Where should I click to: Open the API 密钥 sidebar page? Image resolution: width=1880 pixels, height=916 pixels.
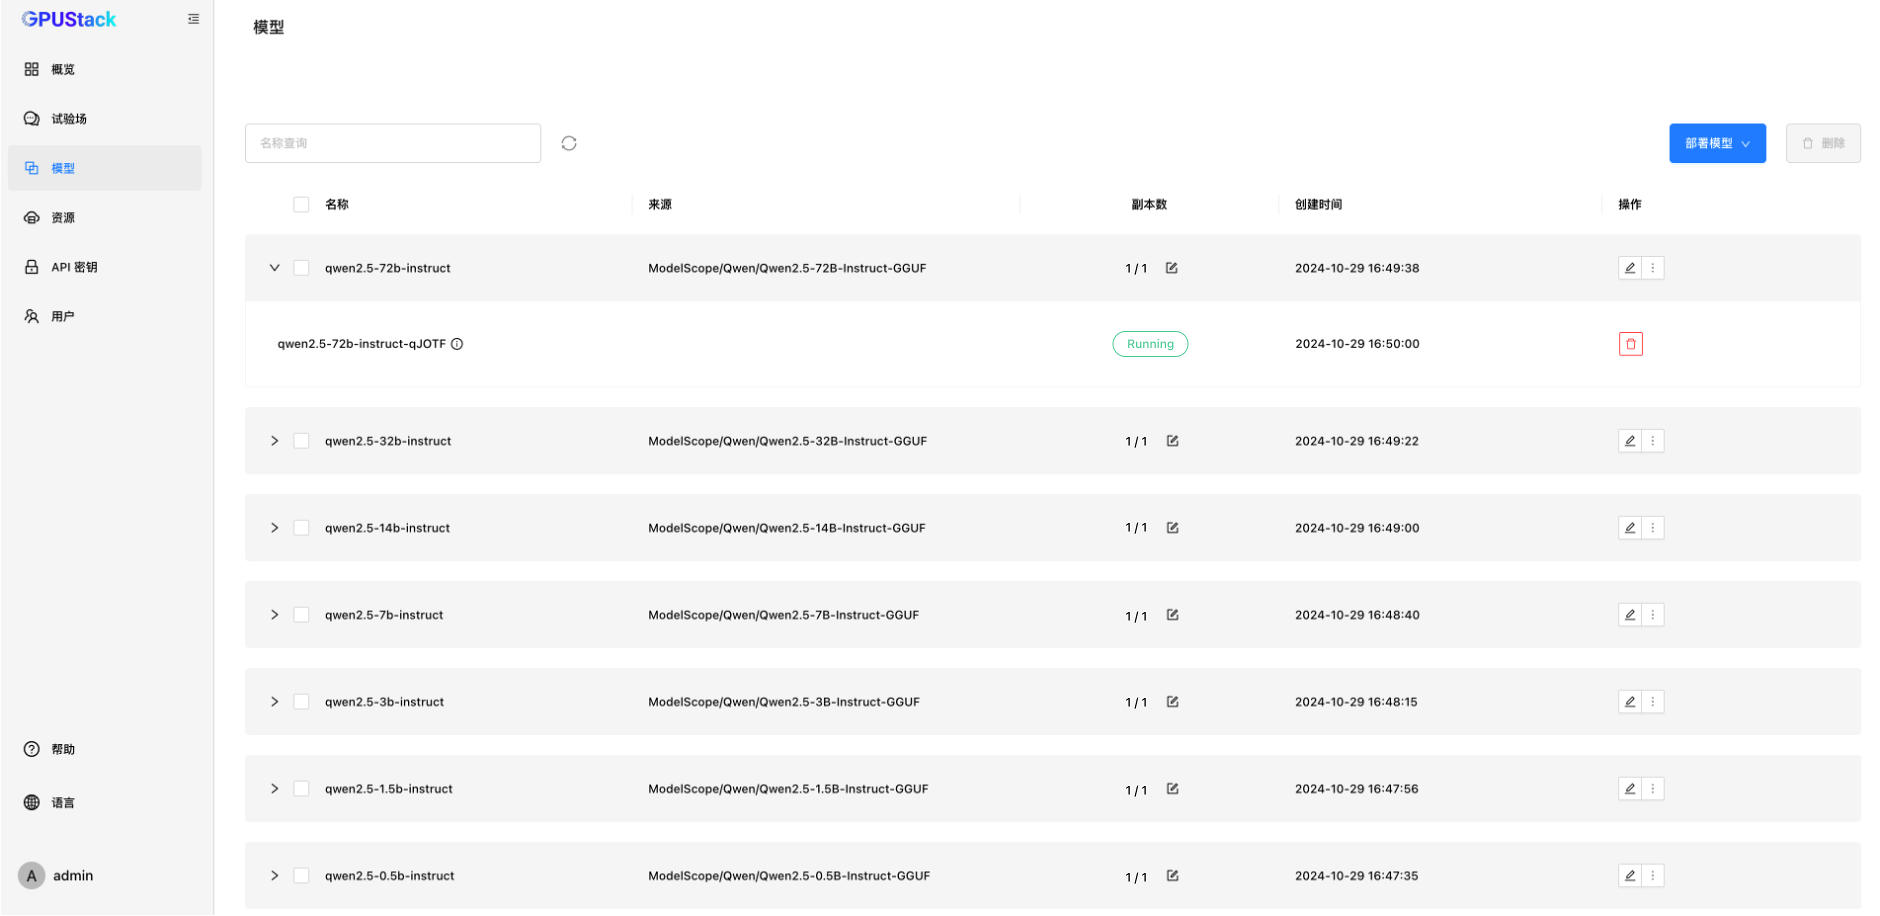(x=74, y=267)
